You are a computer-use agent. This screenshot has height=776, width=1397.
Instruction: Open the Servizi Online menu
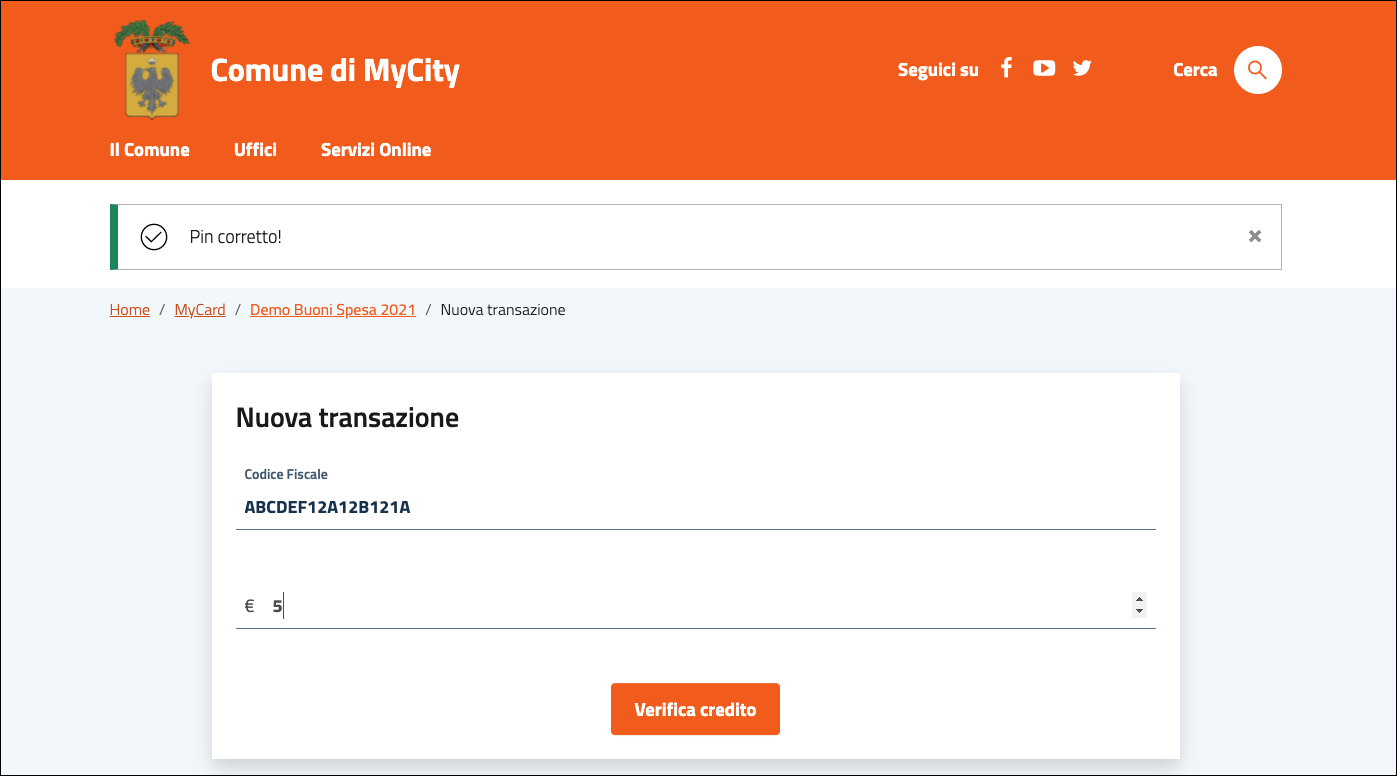pos(376,150)
